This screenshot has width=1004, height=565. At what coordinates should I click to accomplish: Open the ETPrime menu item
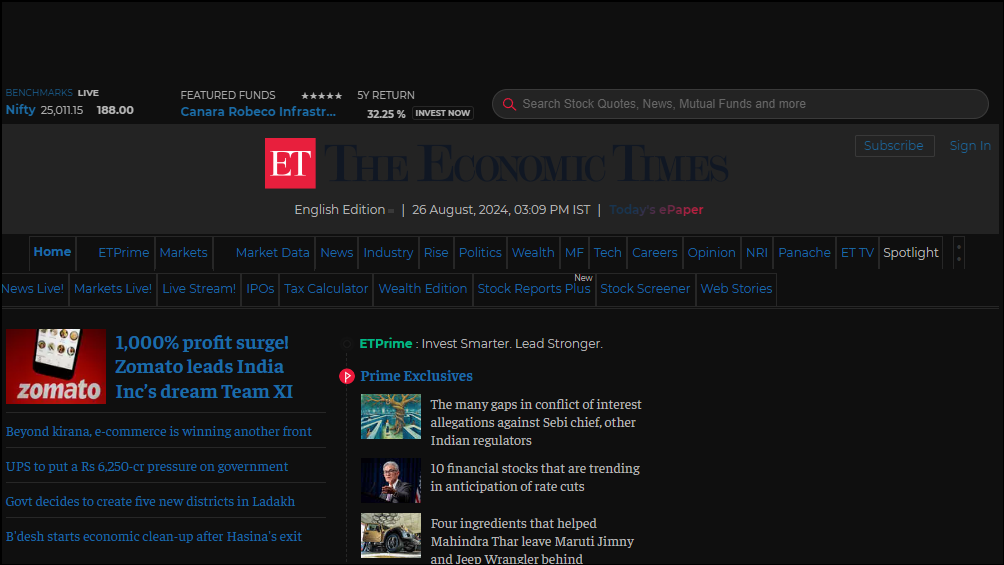click(124, 252)
